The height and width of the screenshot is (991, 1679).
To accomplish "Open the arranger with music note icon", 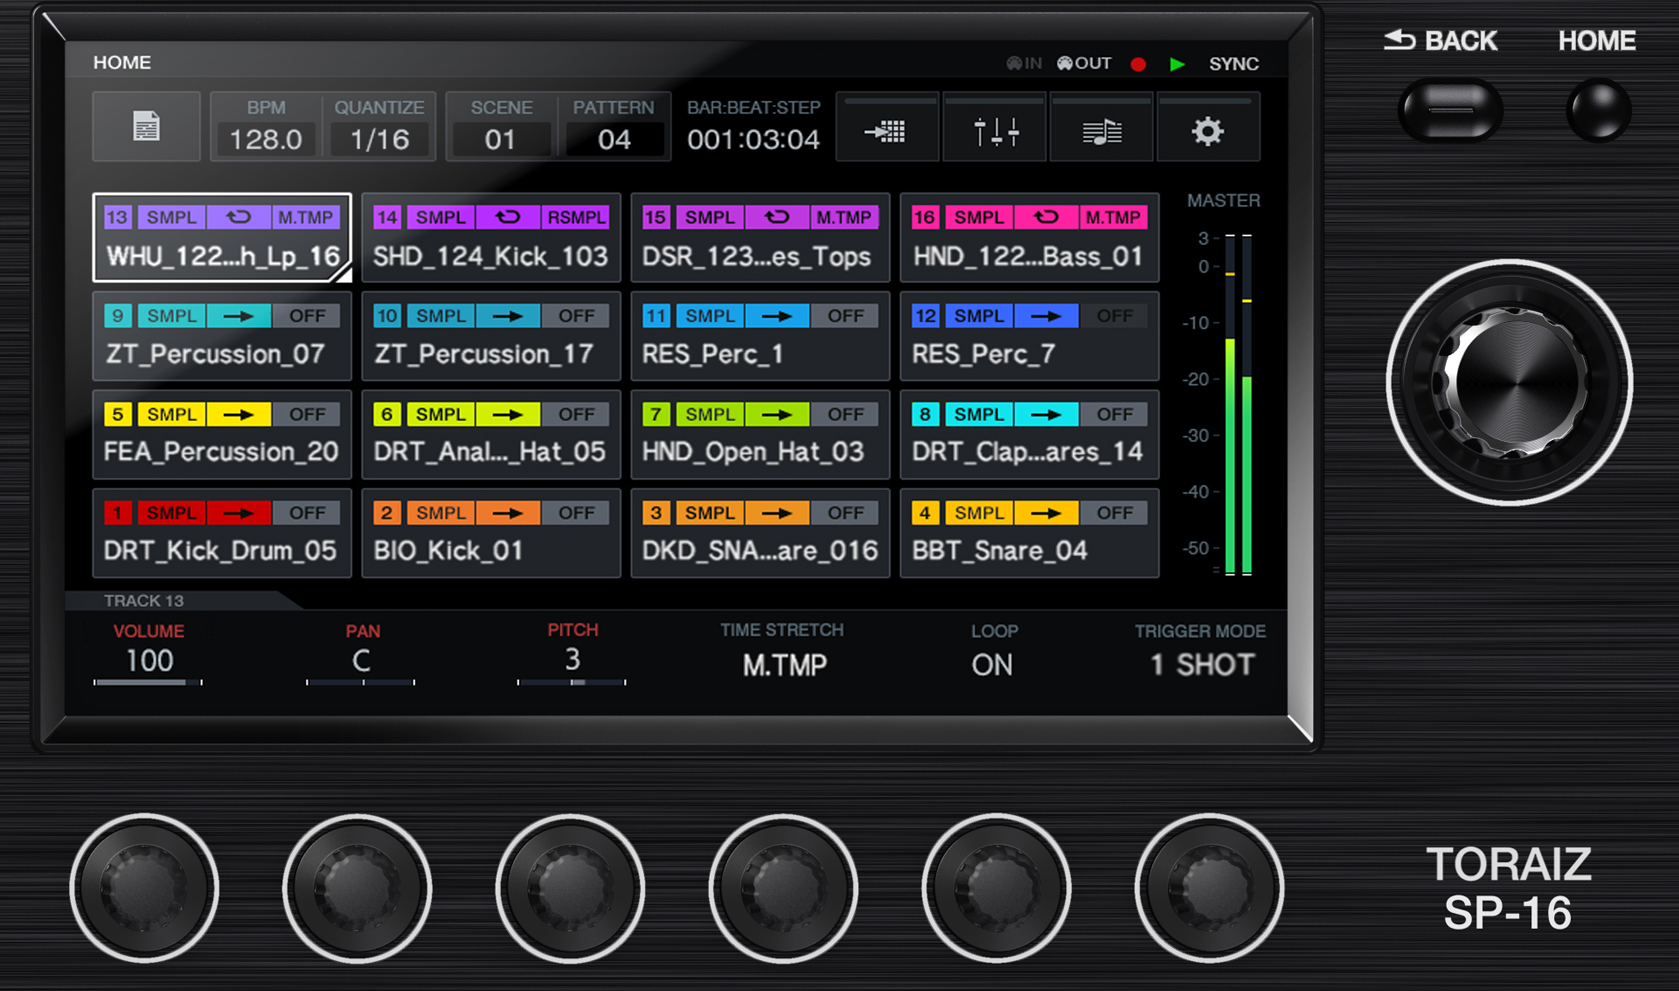I will pyautogui.click(x=1102, y=127).
